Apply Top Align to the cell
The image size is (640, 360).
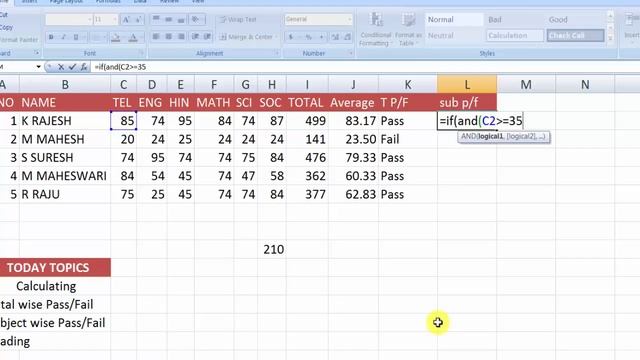pos(156,19)
